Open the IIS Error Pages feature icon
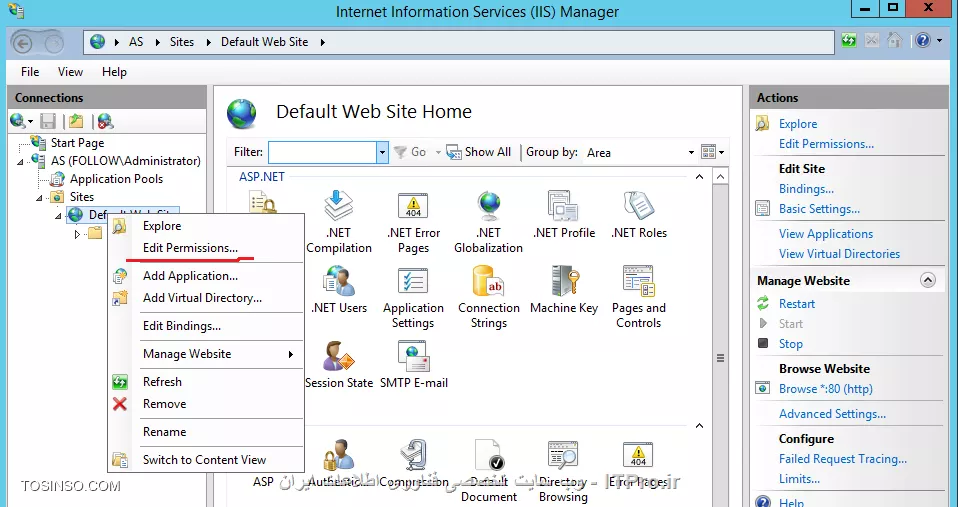Viewport: 958px width, 507px height. (638, 454)
